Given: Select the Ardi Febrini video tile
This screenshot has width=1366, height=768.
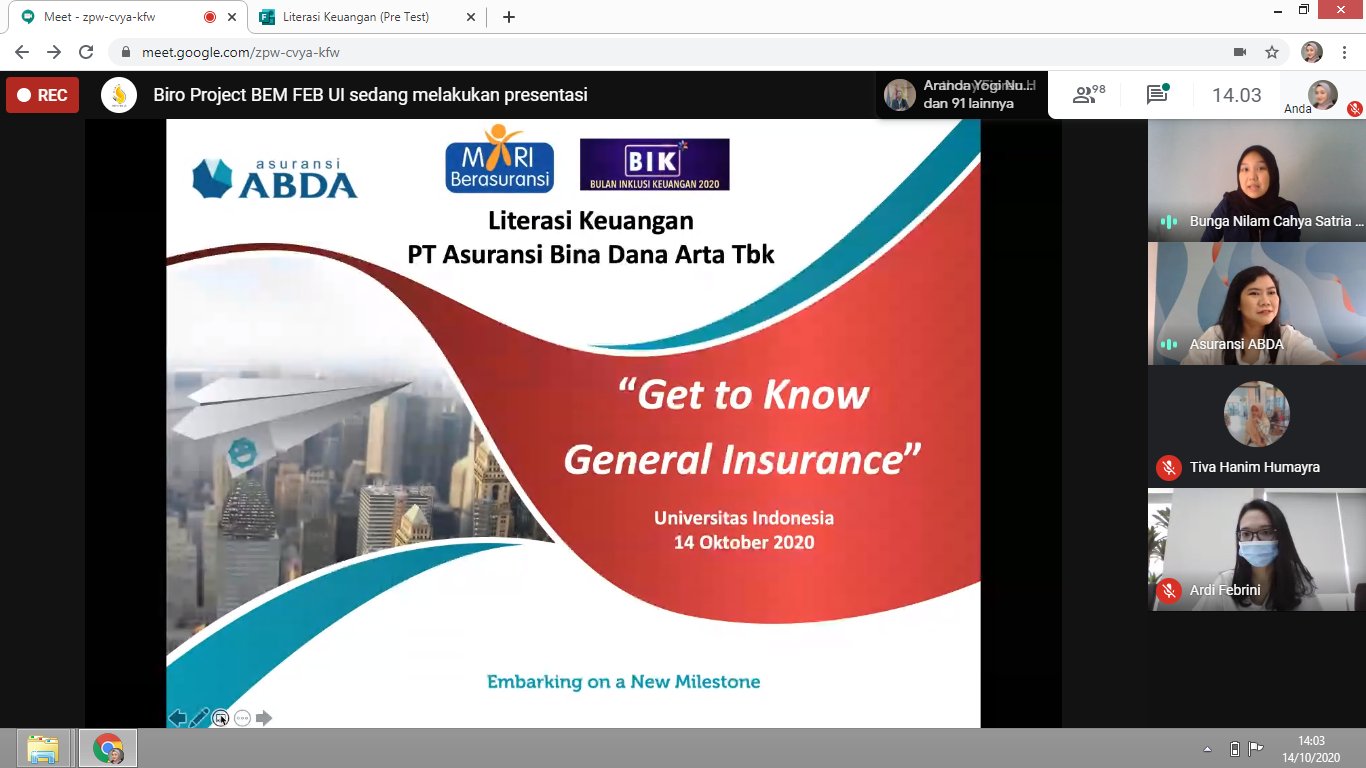Looking at the screenshot, I should (x=1256, y=550).
